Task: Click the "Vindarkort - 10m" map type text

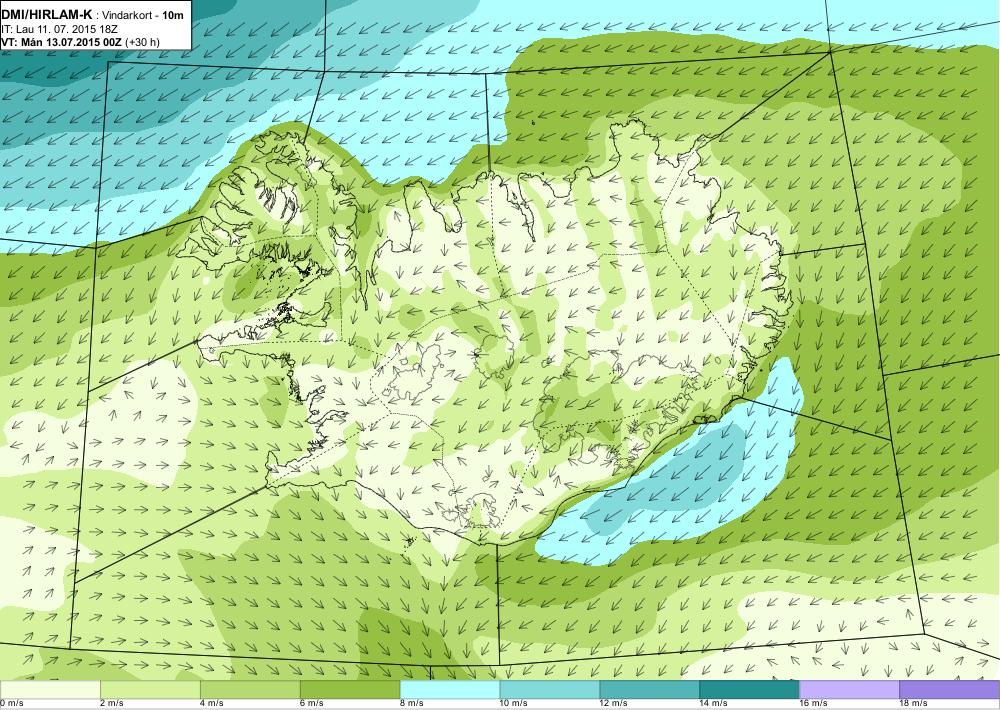Action: coord(143,16)
